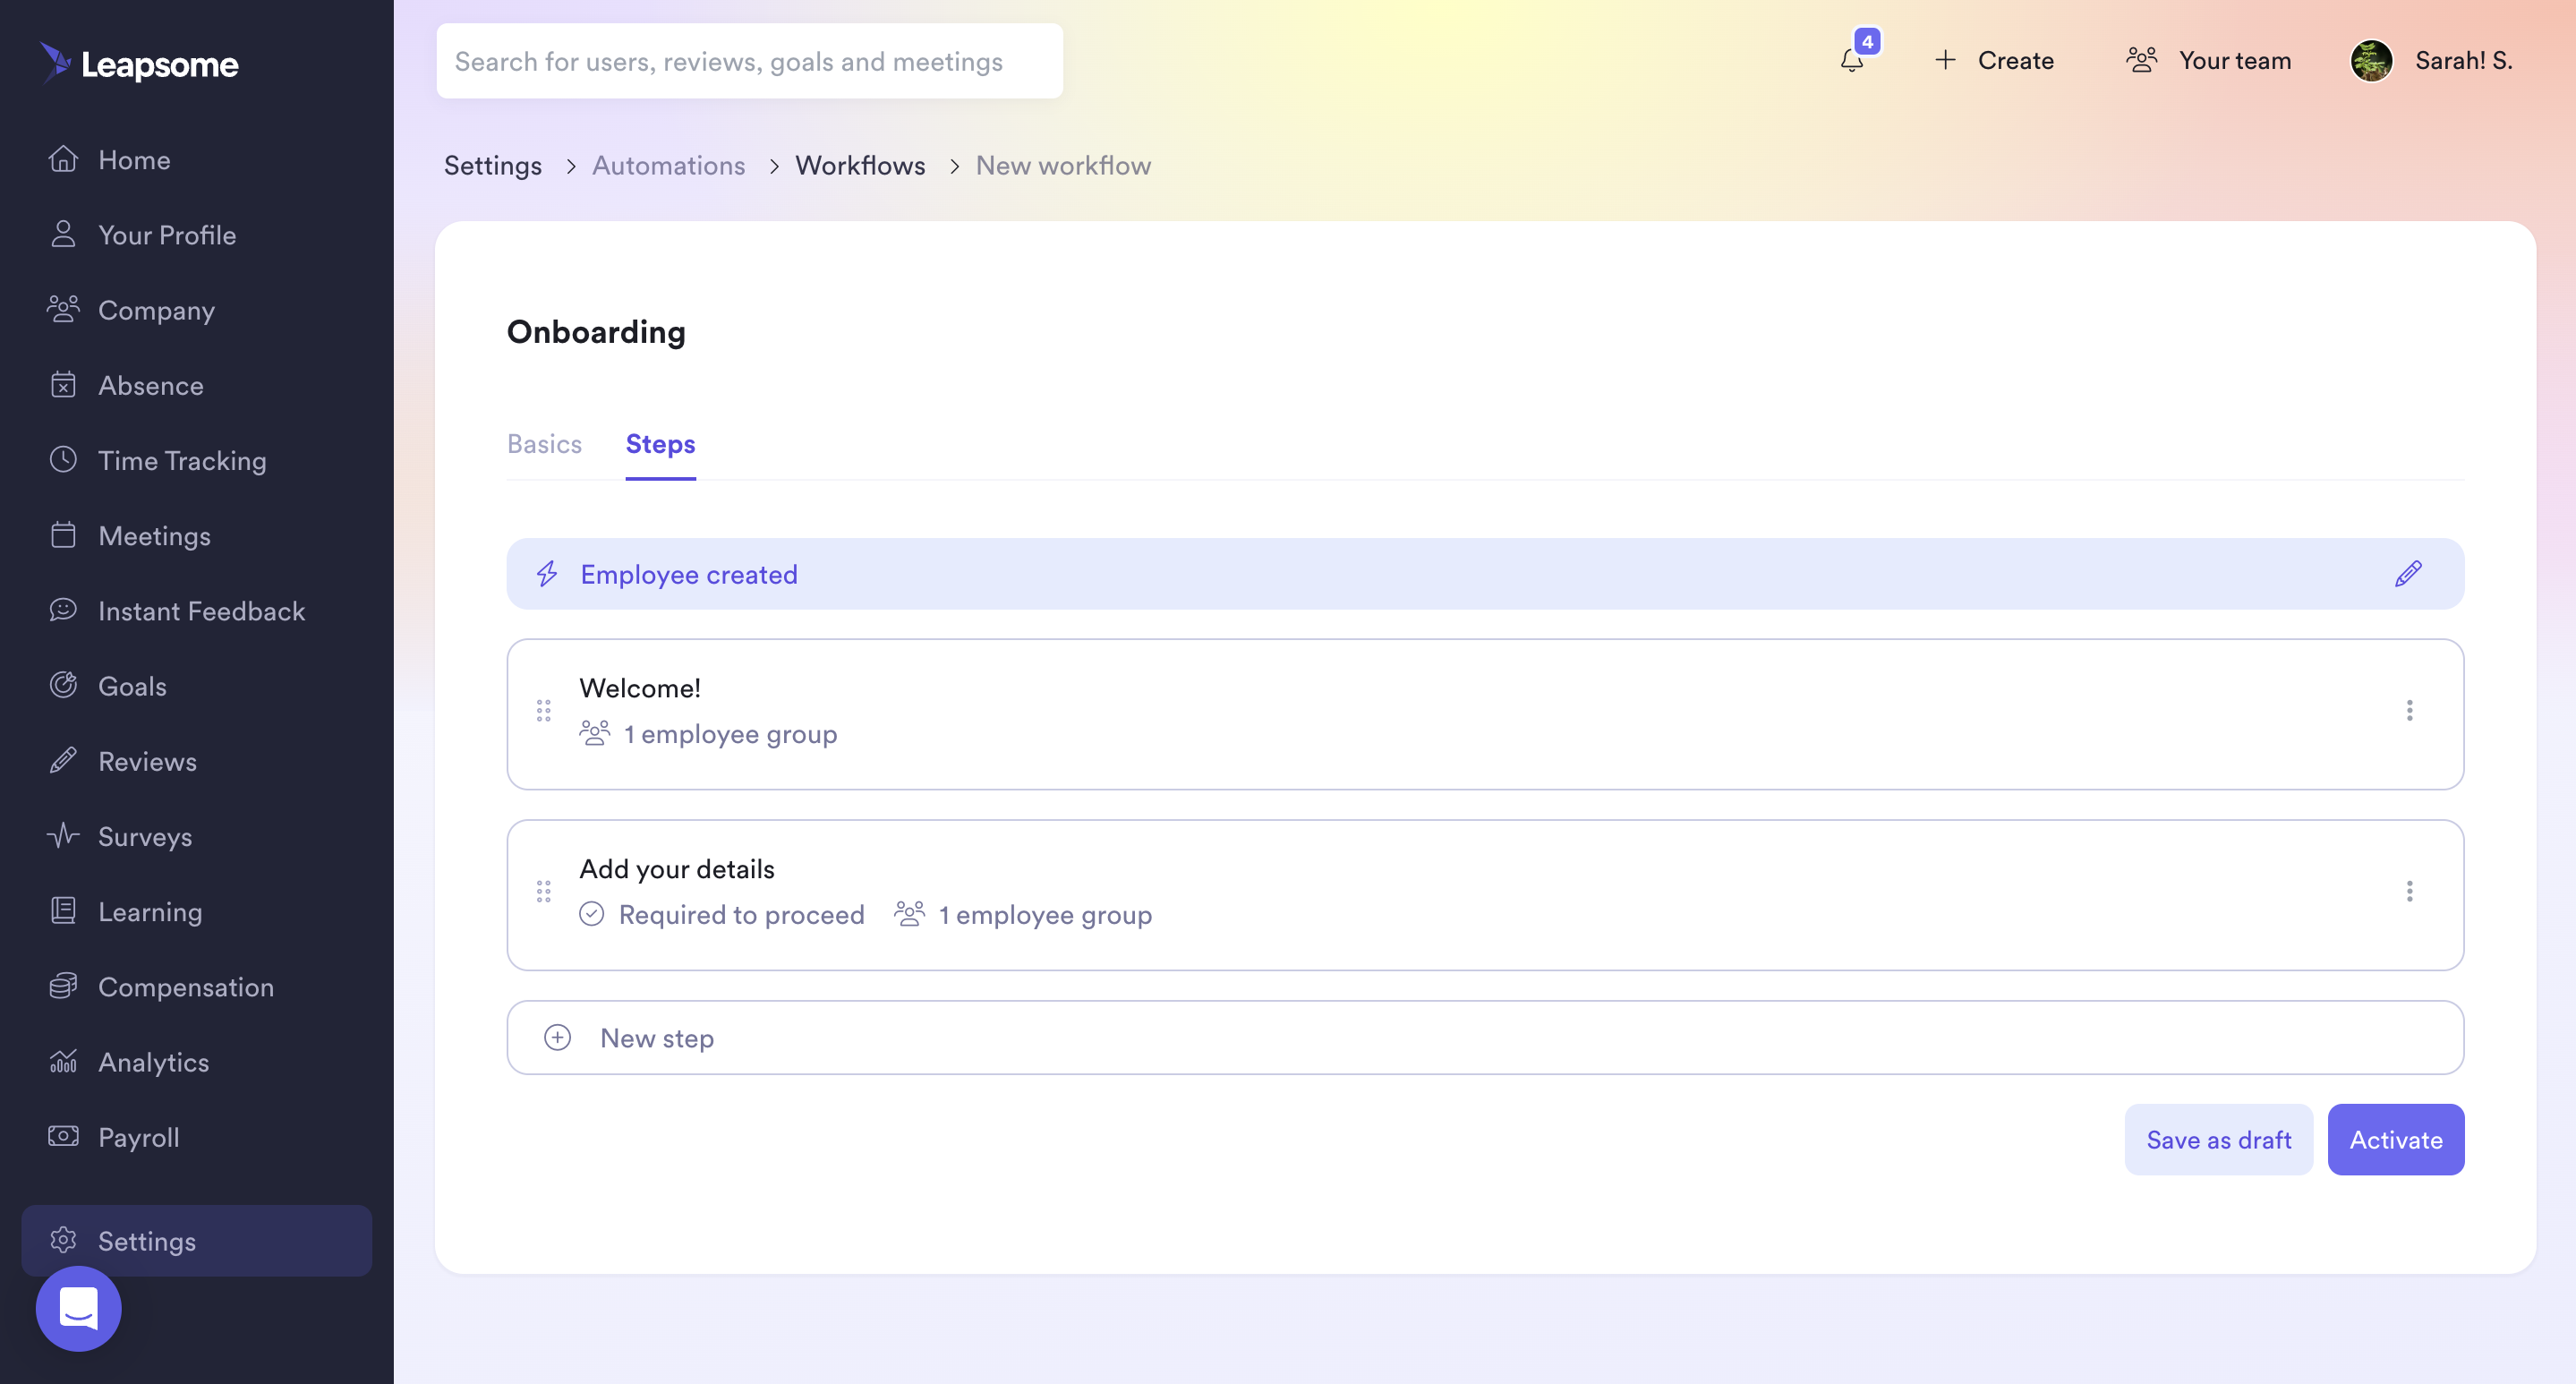Click the Analytics chart icon
The image size is (2576, 1384).
pyautogui.click(x=63, y=1061)
